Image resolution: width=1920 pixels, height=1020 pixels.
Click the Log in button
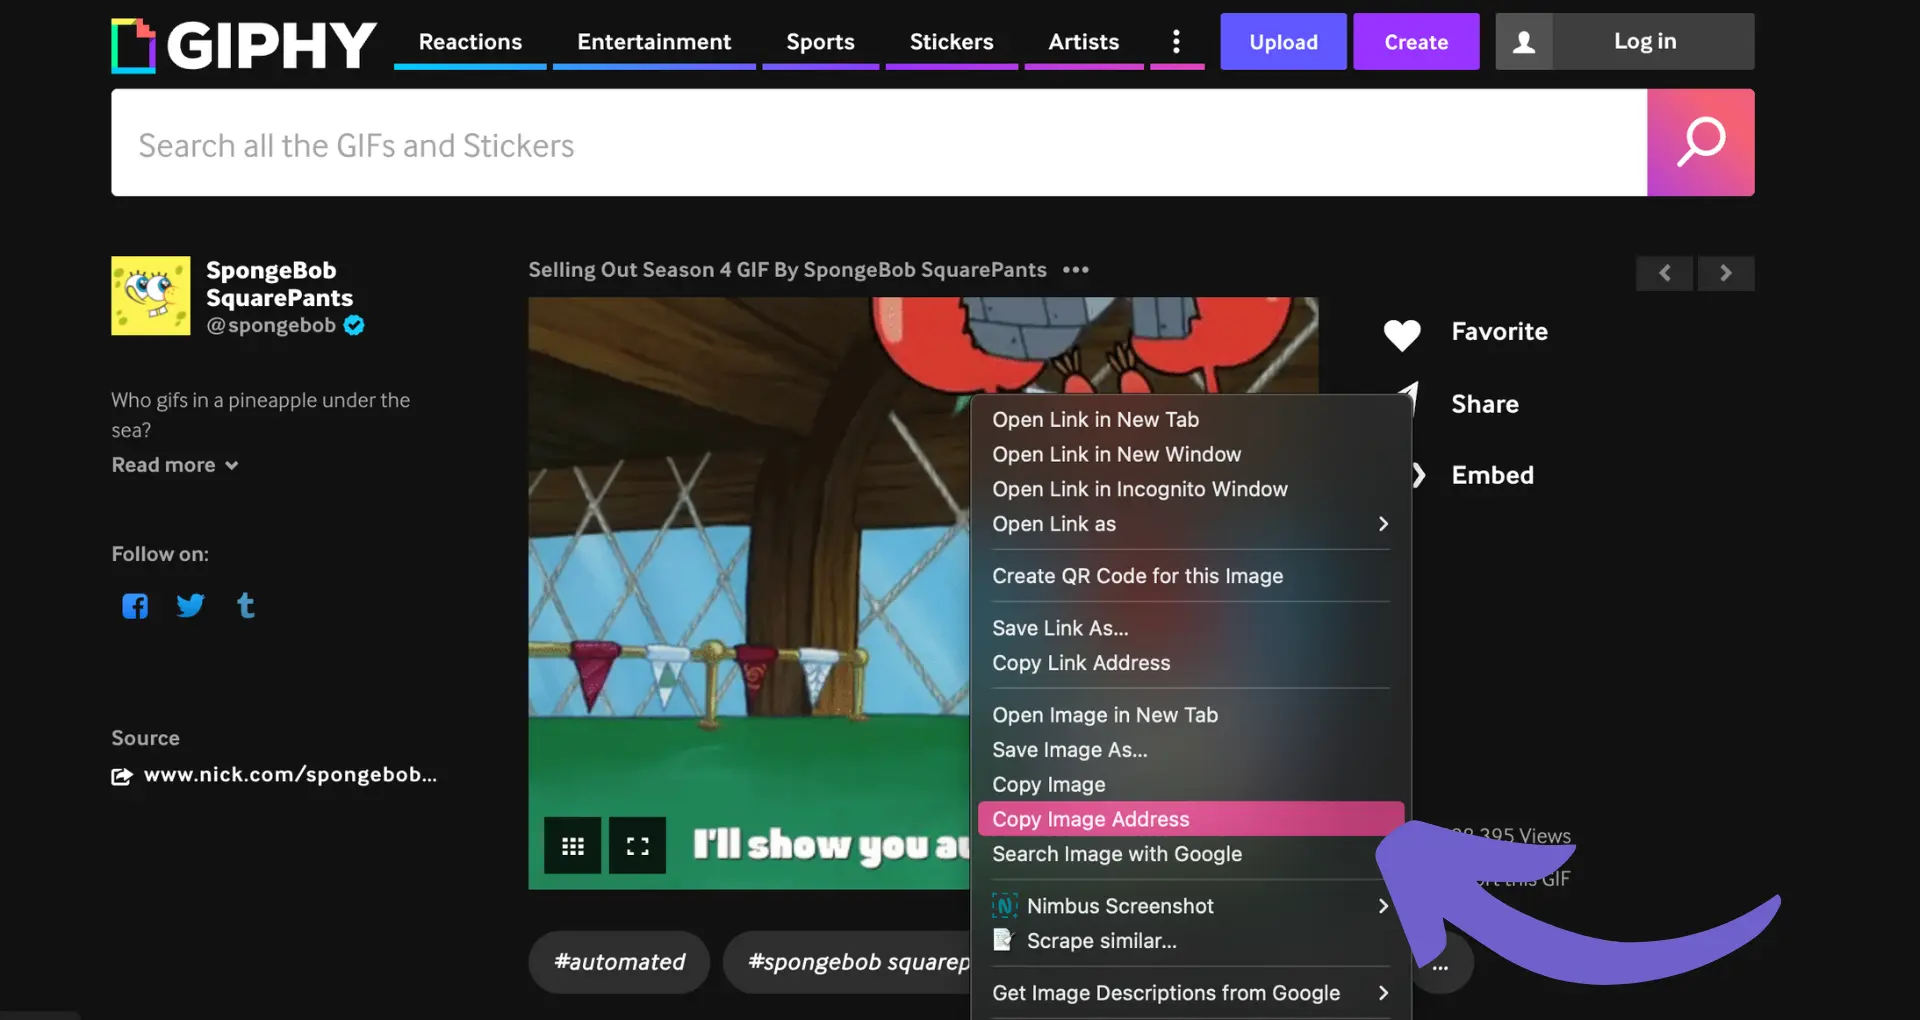coord(1645,41)
